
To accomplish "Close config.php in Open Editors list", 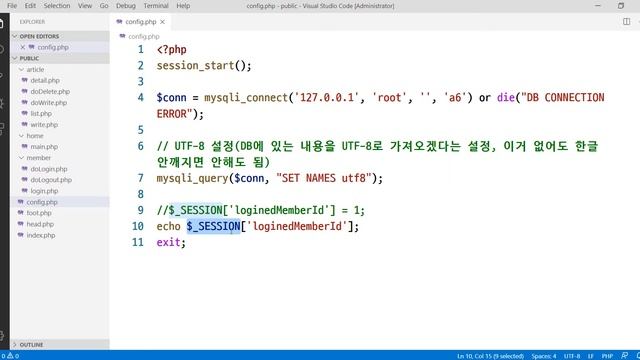I will coord(23,47).
